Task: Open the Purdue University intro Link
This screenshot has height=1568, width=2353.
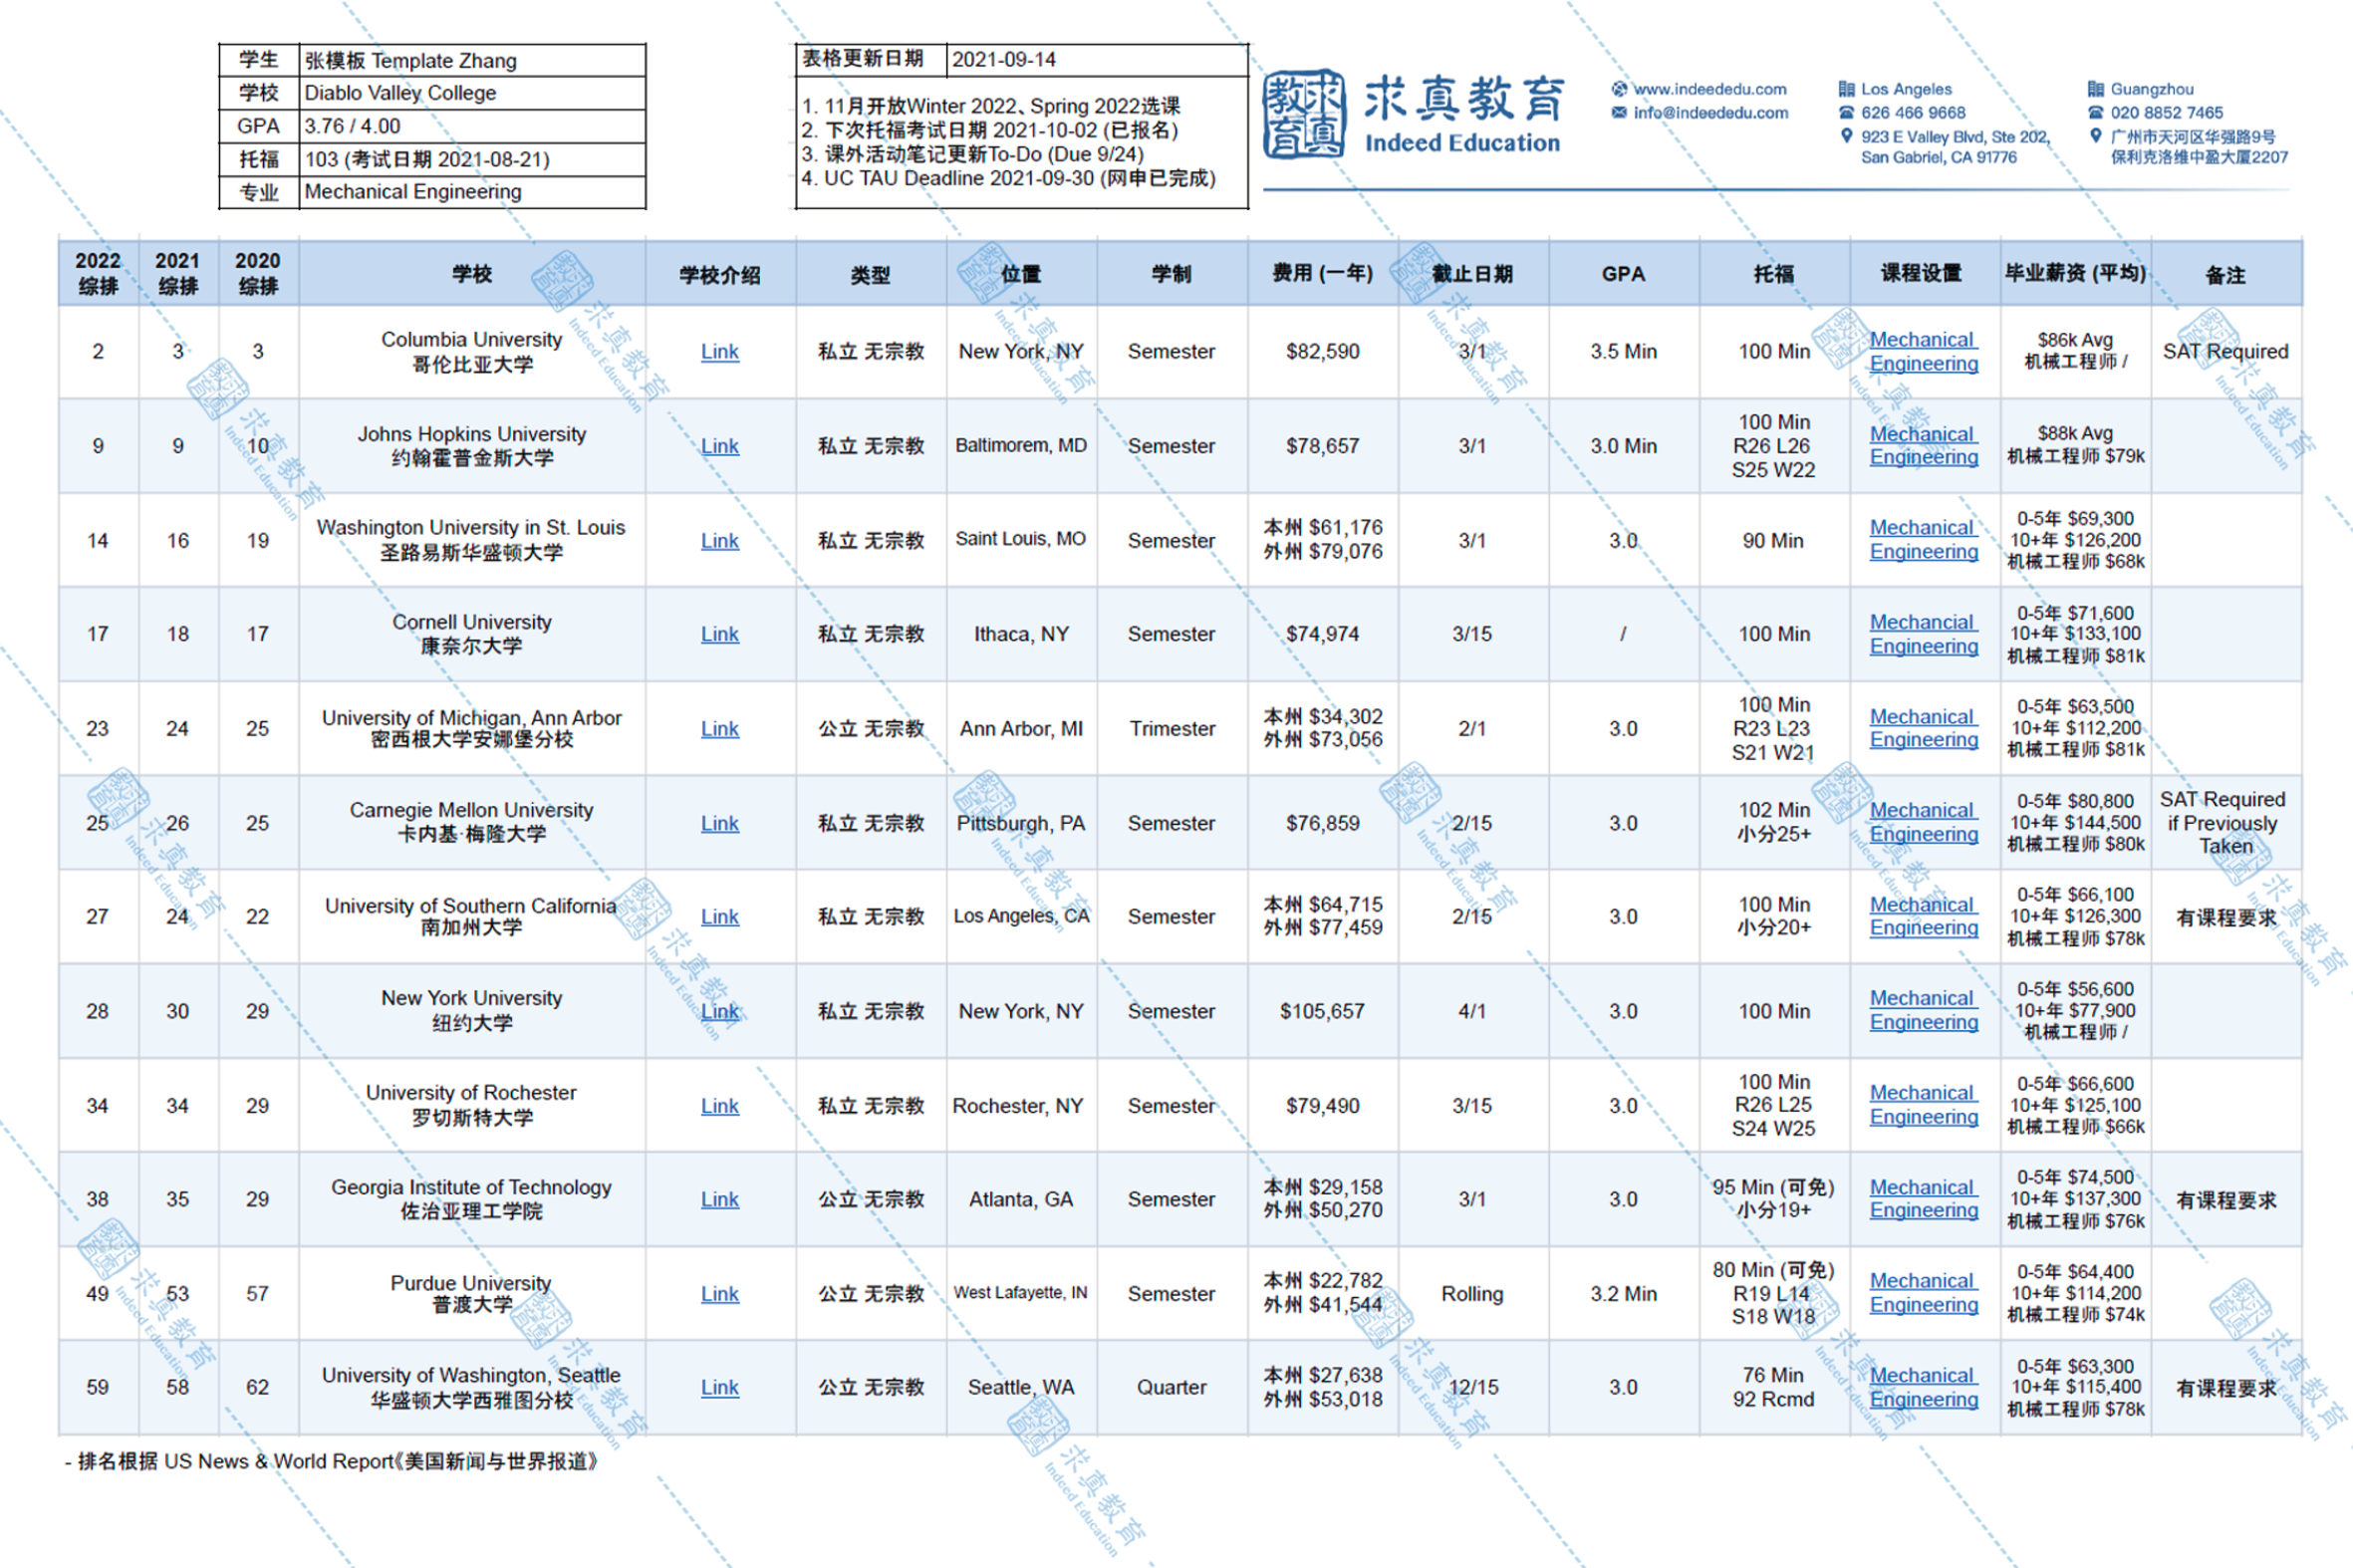Action: pyautogui.click(x=720, y=1294)
